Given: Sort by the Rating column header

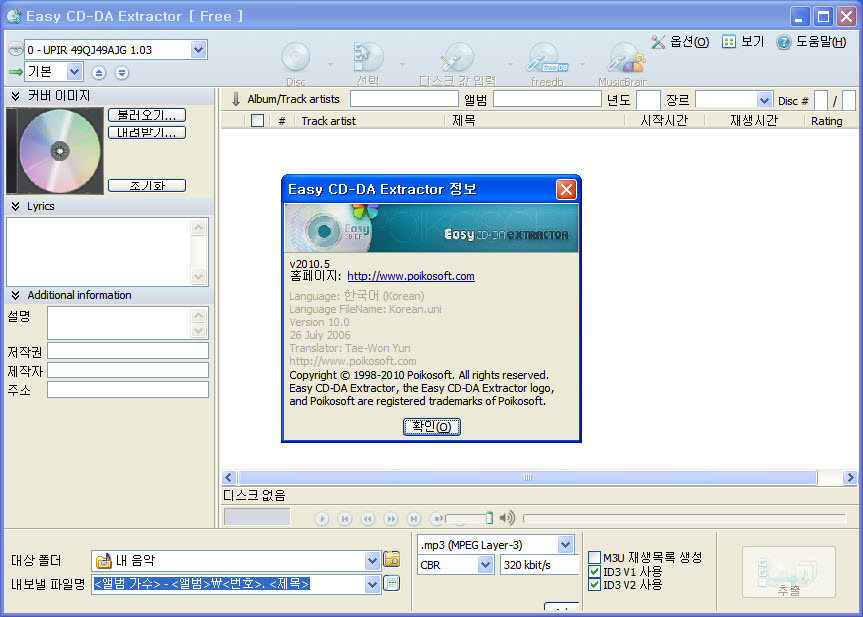Looking at the screenshot, I should click(x=826, y=121).
